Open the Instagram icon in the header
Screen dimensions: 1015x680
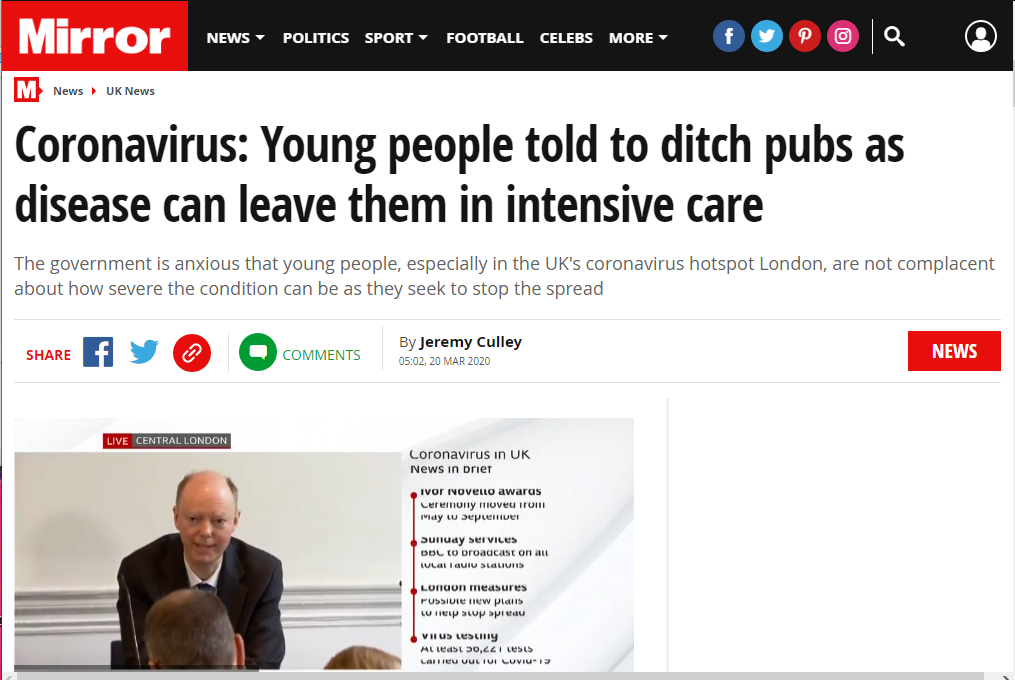coord(843,36)
